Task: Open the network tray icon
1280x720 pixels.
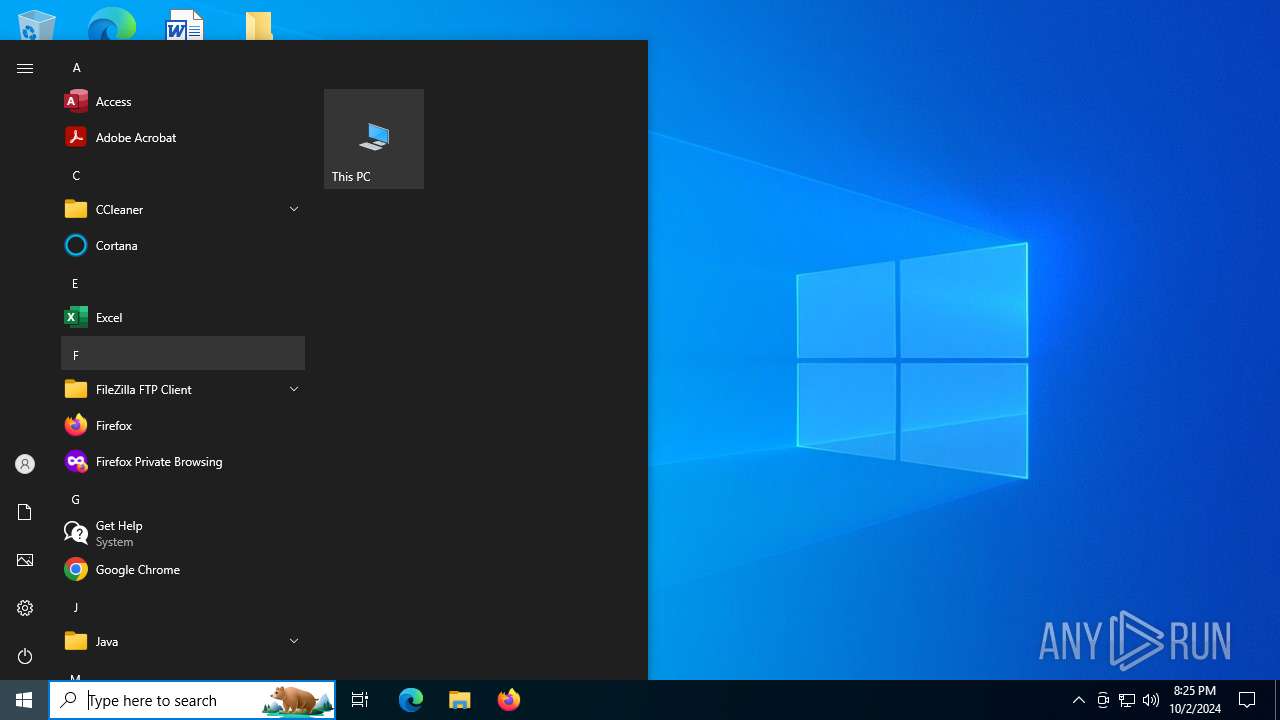Action: (x=1127, y=700)
